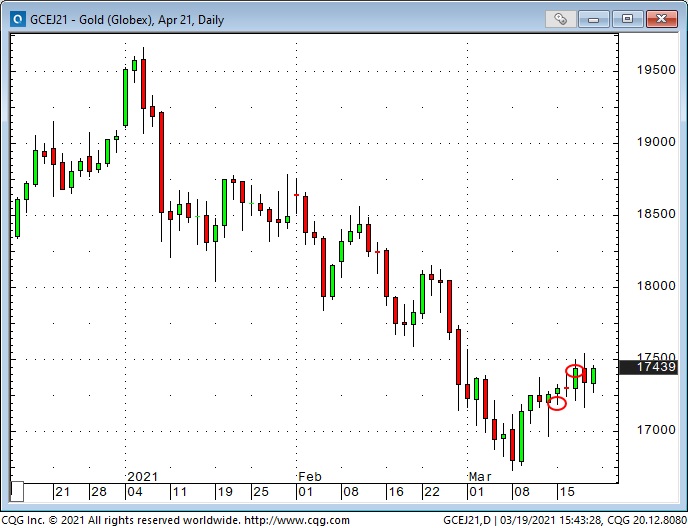
Task: Click the small empty box at time axis left
Action: (x=17, y=492)
